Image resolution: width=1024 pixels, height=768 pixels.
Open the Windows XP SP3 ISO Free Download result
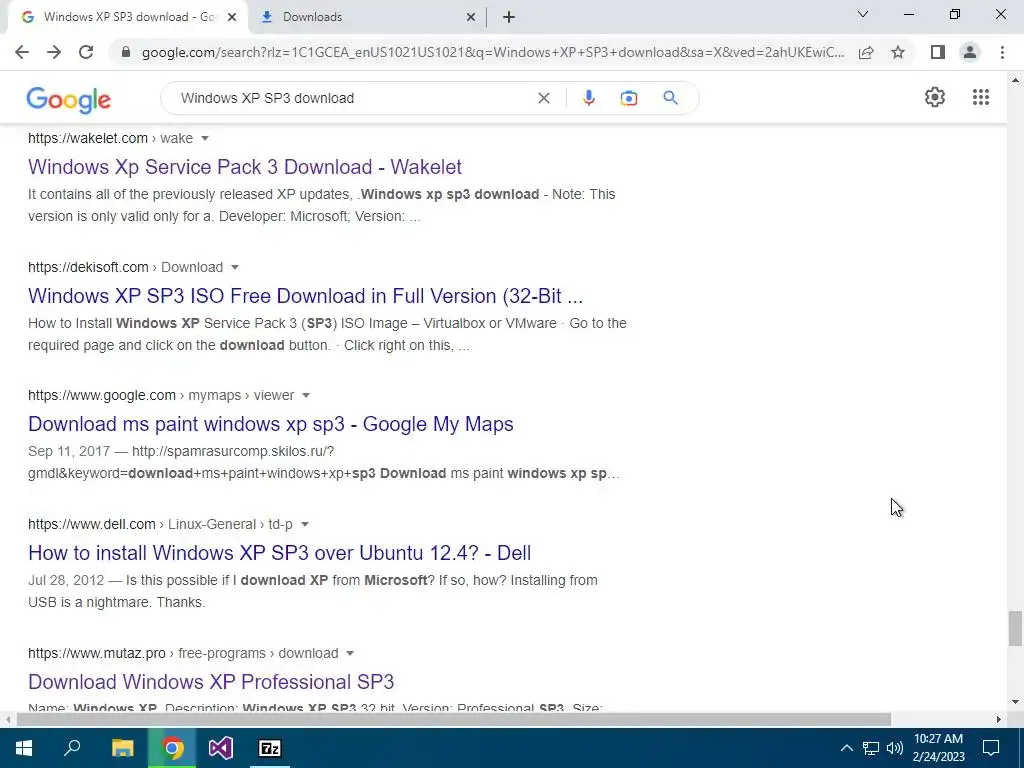coord(306,296)
